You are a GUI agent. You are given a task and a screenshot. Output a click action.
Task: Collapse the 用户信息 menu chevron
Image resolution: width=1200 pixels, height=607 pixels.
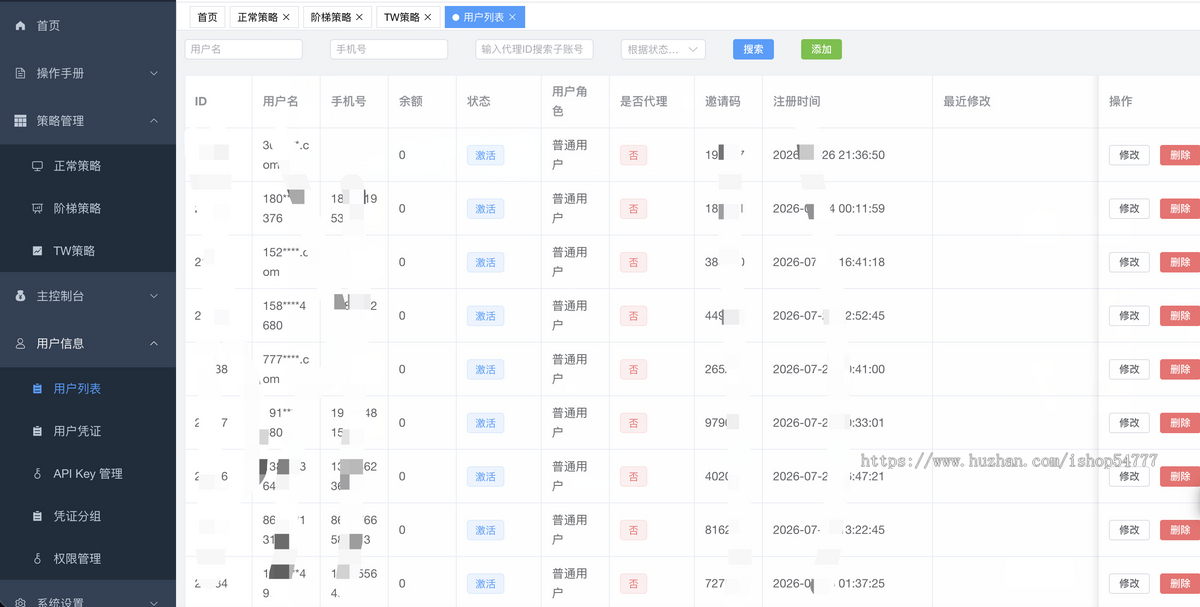(154, 343)
